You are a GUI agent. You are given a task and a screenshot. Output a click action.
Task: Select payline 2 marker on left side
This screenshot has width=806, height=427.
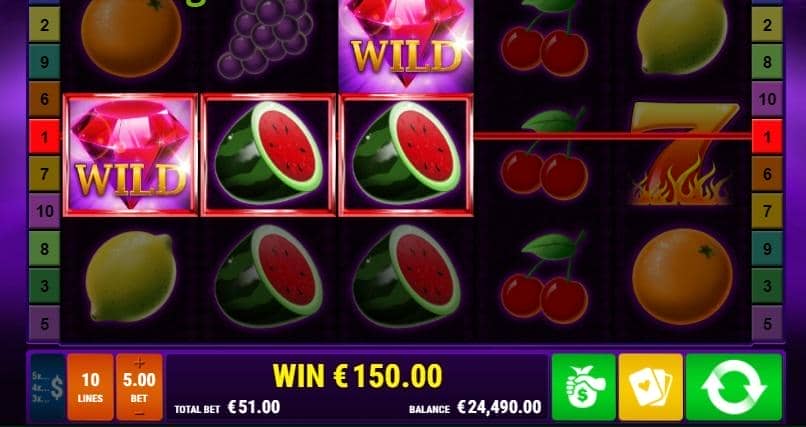pos(44,24)
